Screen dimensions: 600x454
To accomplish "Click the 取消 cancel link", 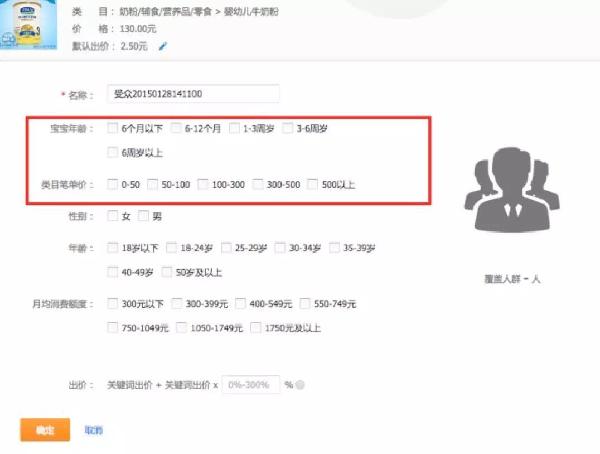I will click(94, 430).
